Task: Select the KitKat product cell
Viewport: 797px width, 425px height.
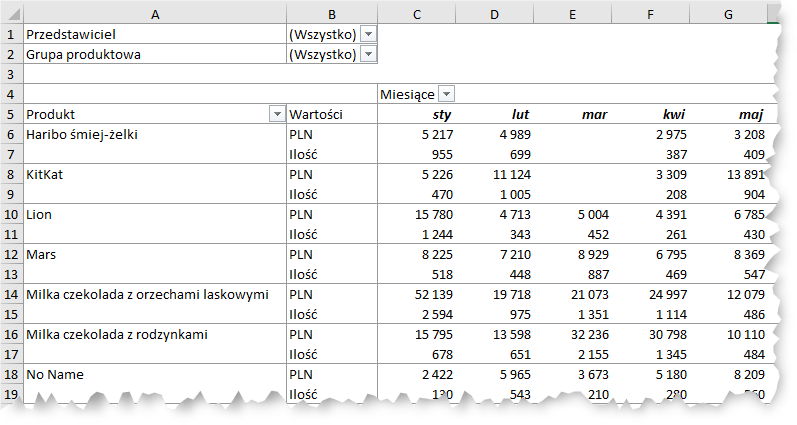Action: [x=155, y=174]
